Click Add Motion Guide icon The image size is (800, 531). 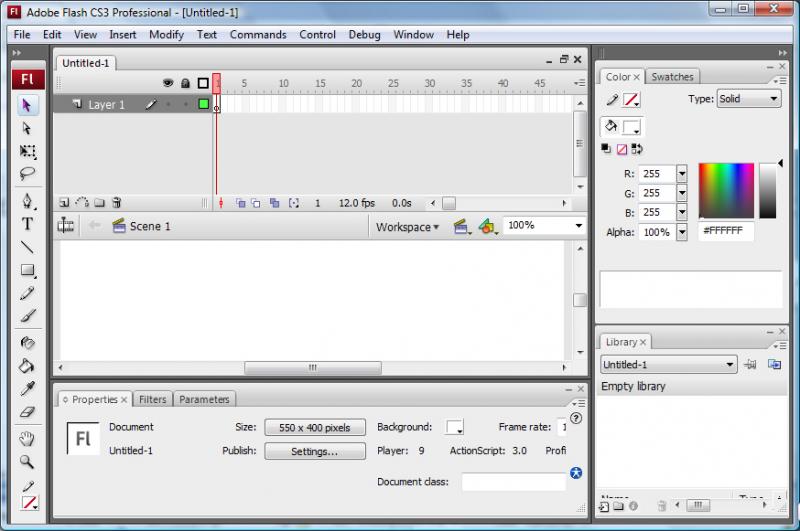pyautogui.click(x=82, y=203)
